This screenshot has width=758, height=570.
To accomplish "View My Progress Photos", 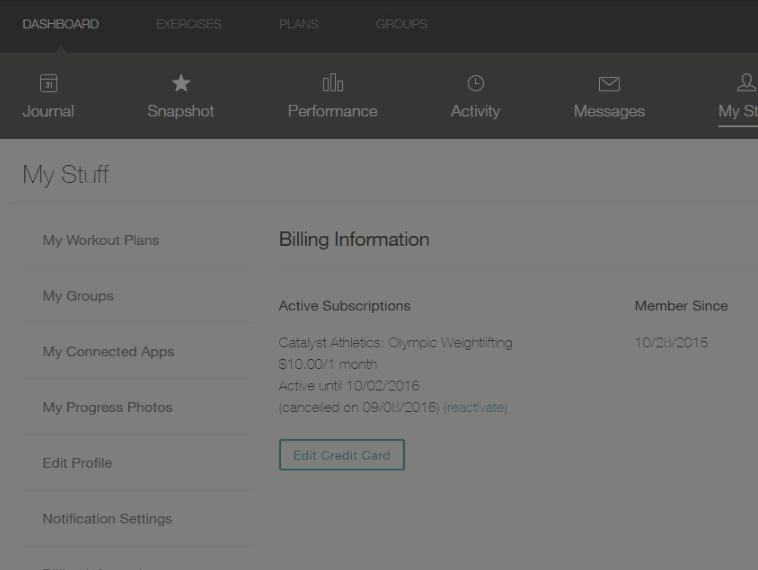I will [107, 408].
